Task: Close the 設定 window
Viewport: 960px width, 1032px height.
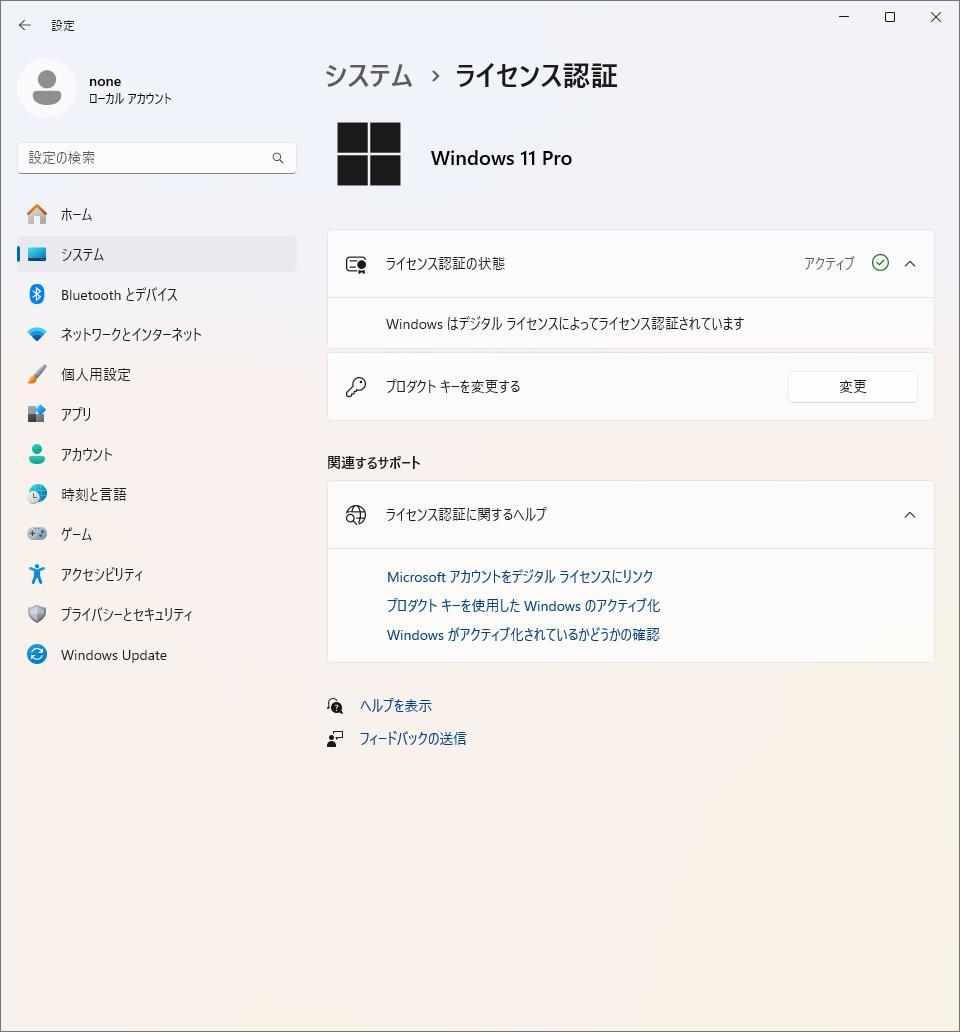Action: (936, 17)
